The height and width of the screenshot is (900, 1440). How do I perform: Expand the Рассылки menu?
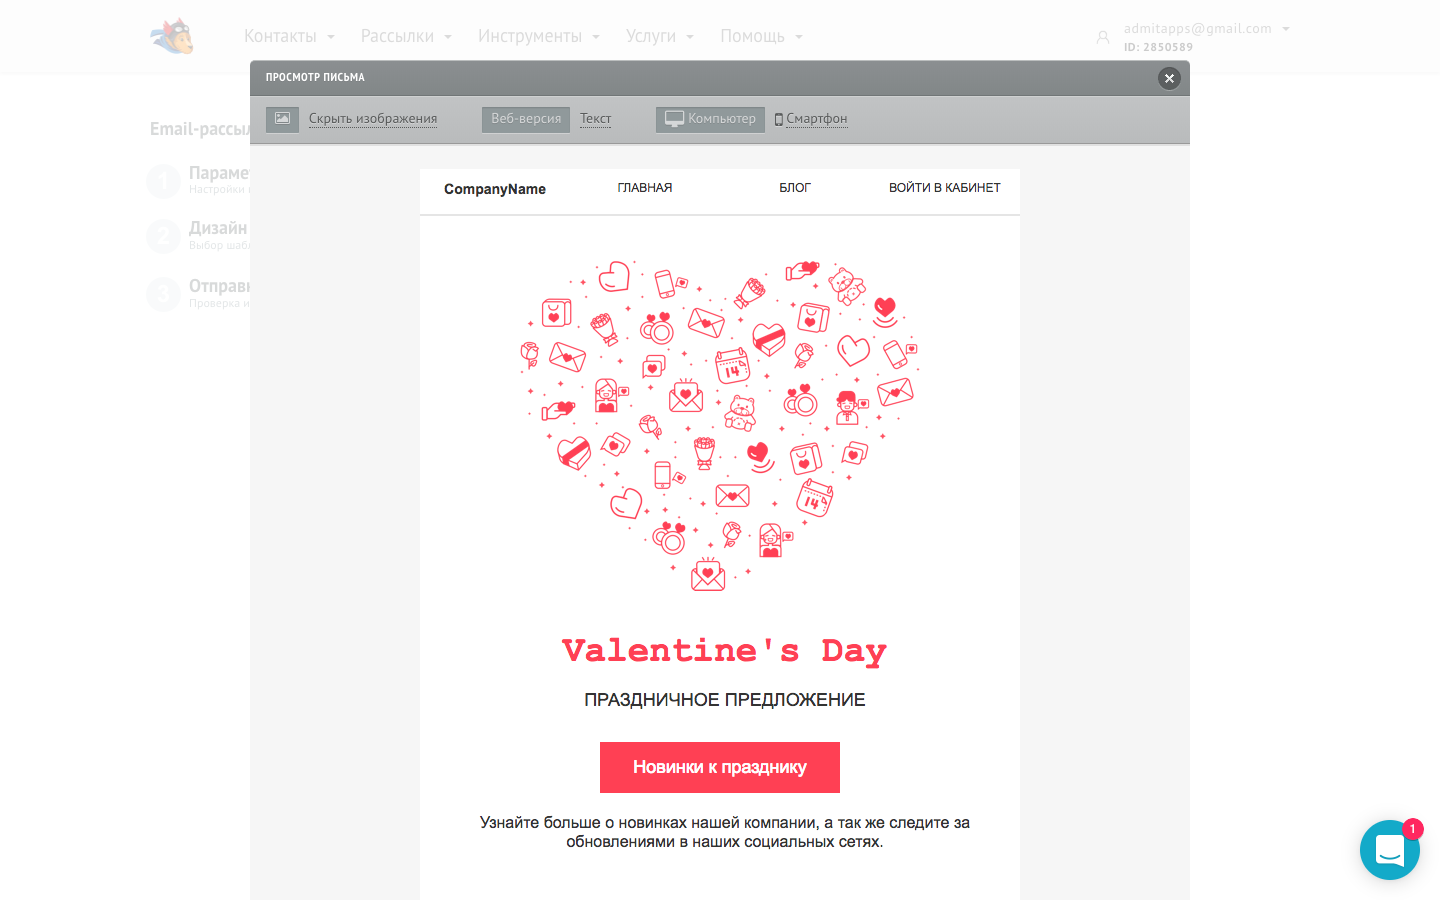click(406, 37)
